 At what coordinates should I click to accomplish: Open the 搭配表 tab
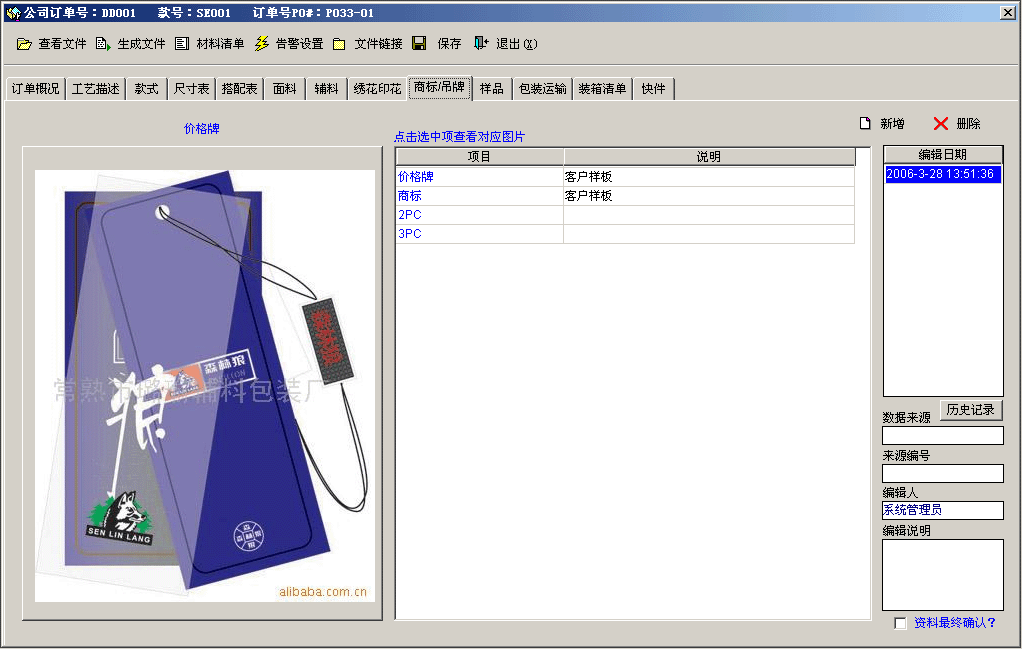click(x=239, y=89)
